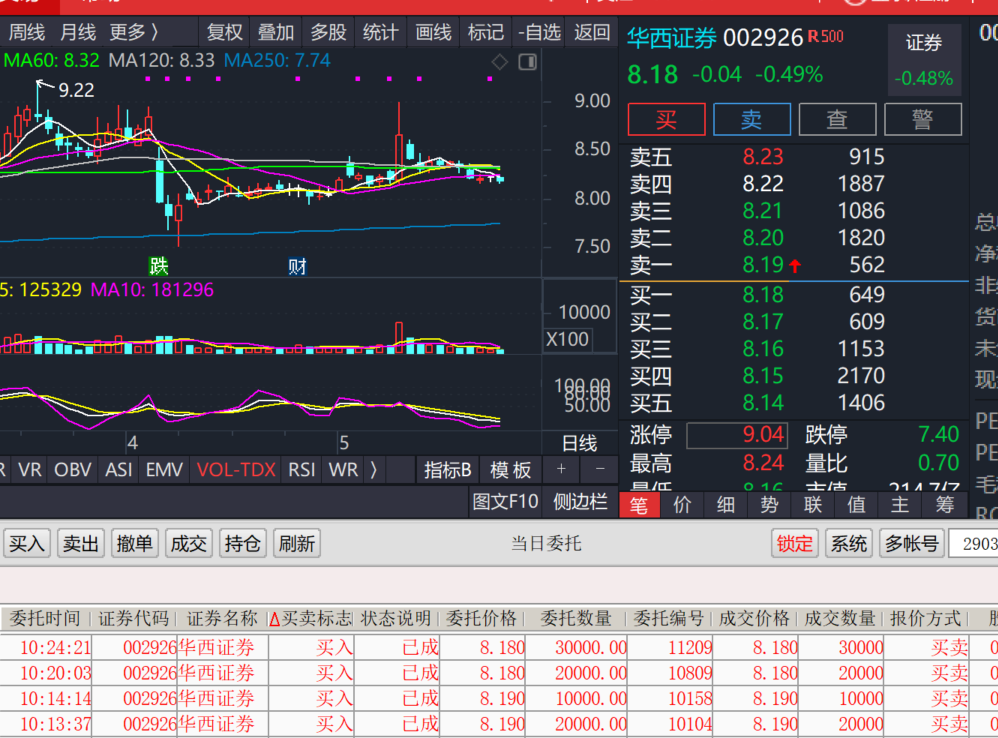Select the VOL-TDX indicator tab
Image resolution: width=998 pixels, height=738 pixels.
click(236, 470)
